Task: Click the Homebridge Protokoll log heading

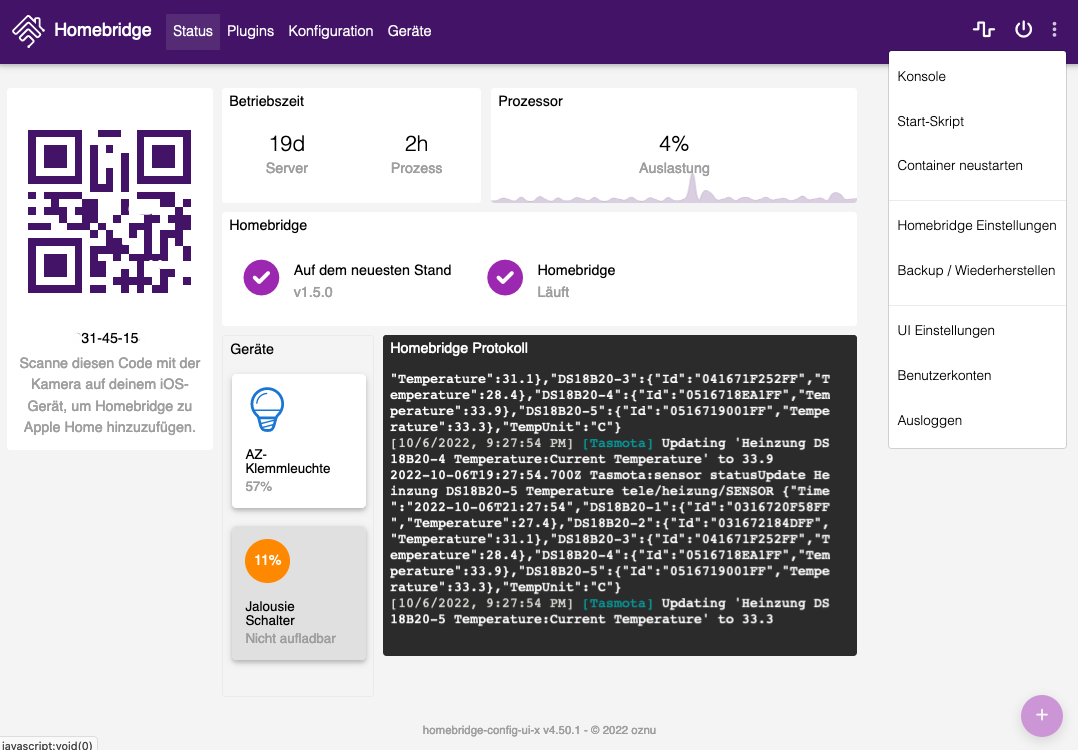Action: pos(459,348)
